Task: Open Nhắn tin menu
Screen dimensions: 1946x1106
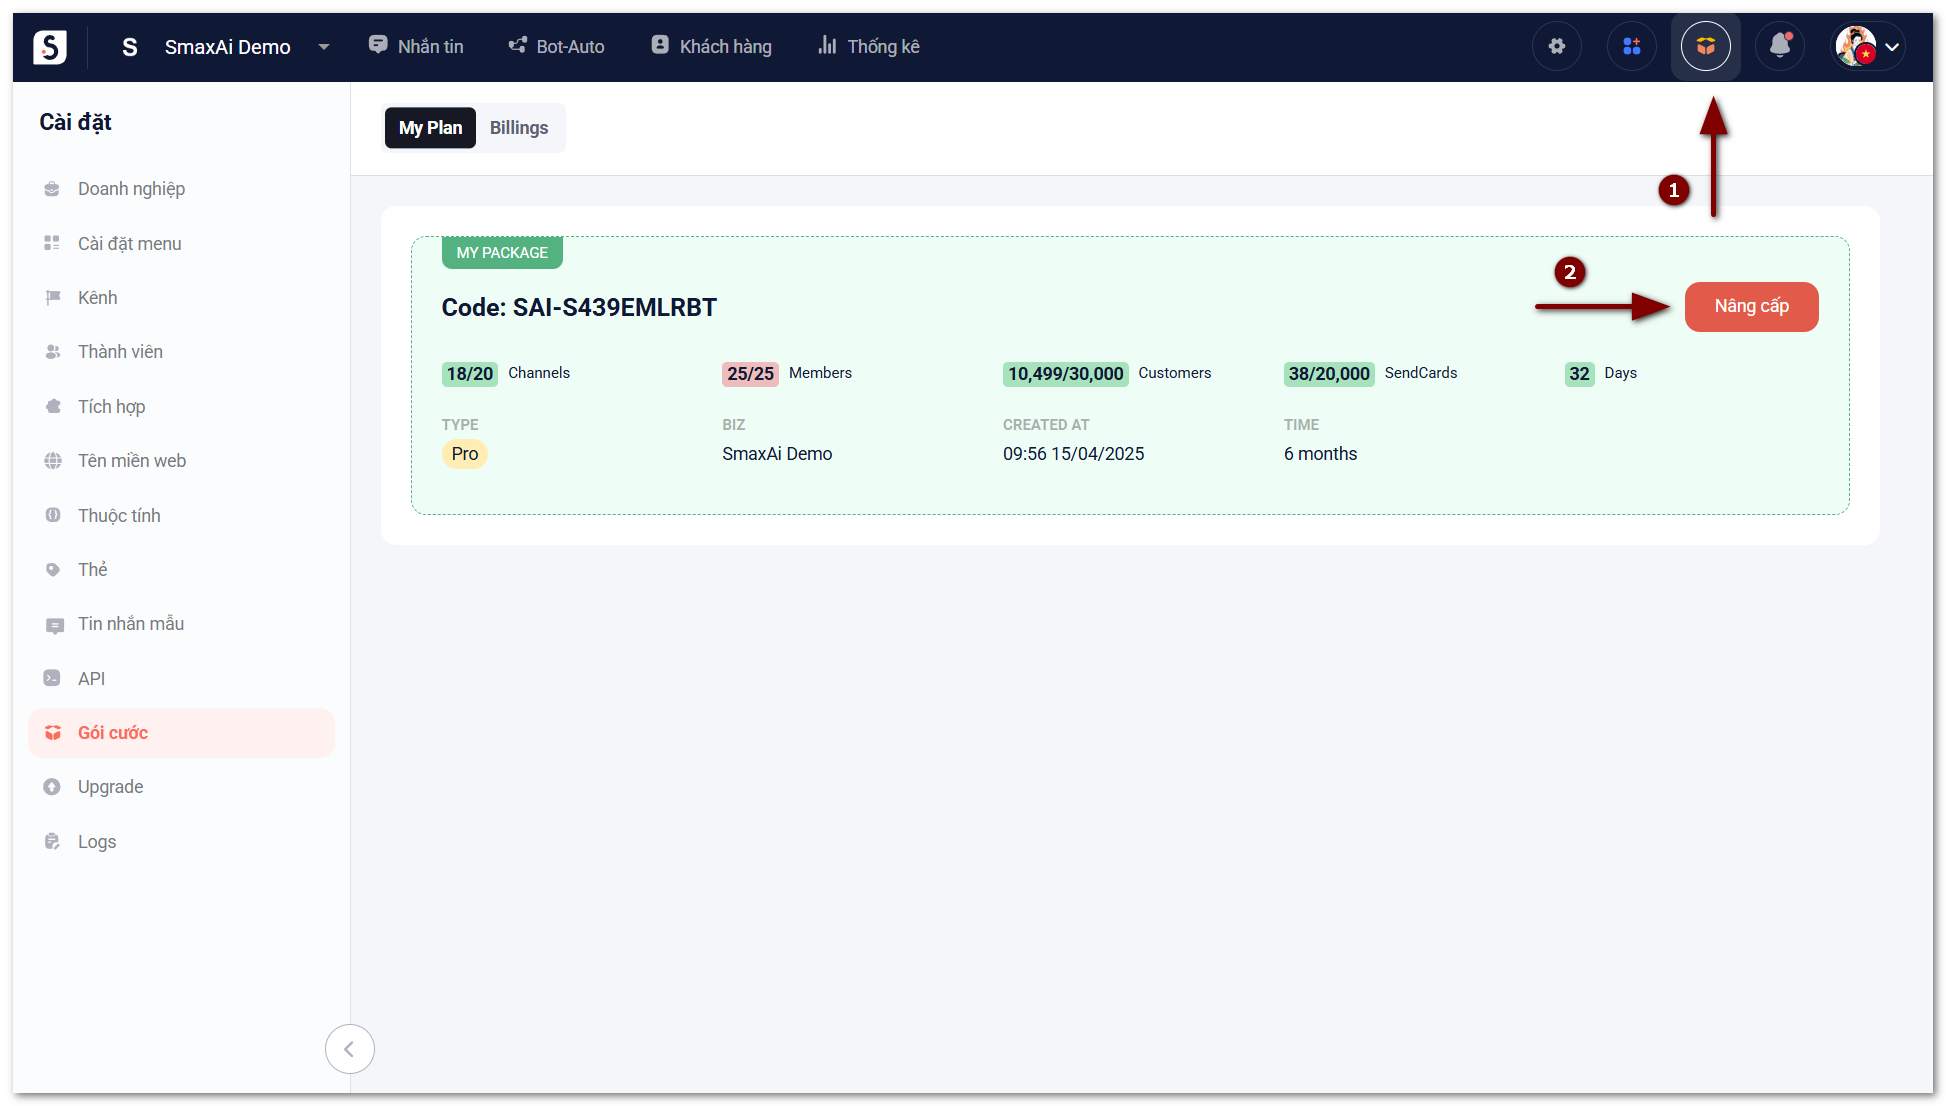Action: (x=416, y=46)
